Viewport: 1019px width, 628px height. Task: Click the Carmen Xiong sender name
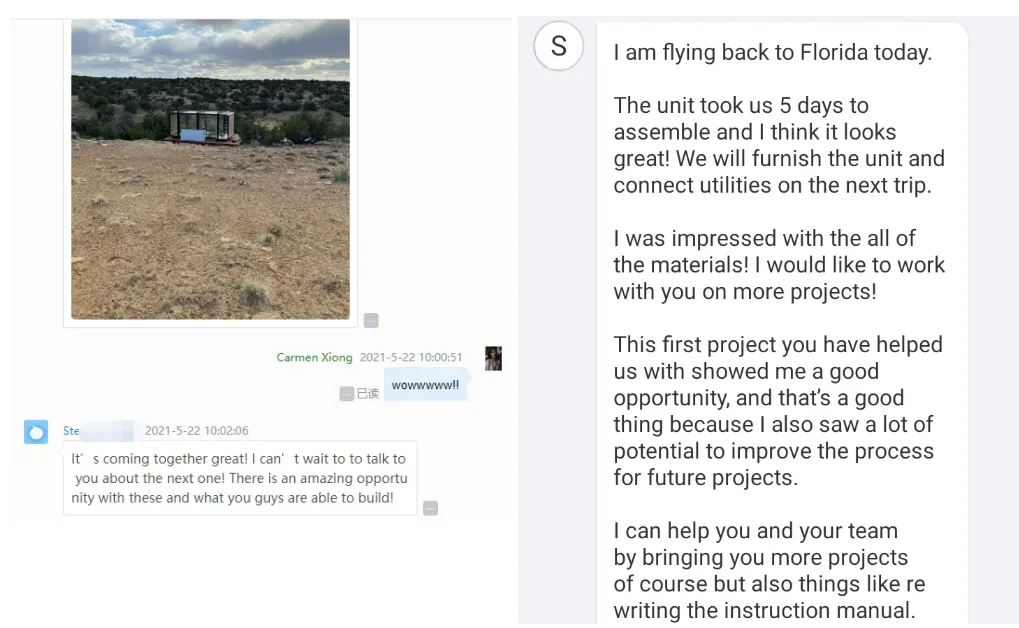pos(314,358)
